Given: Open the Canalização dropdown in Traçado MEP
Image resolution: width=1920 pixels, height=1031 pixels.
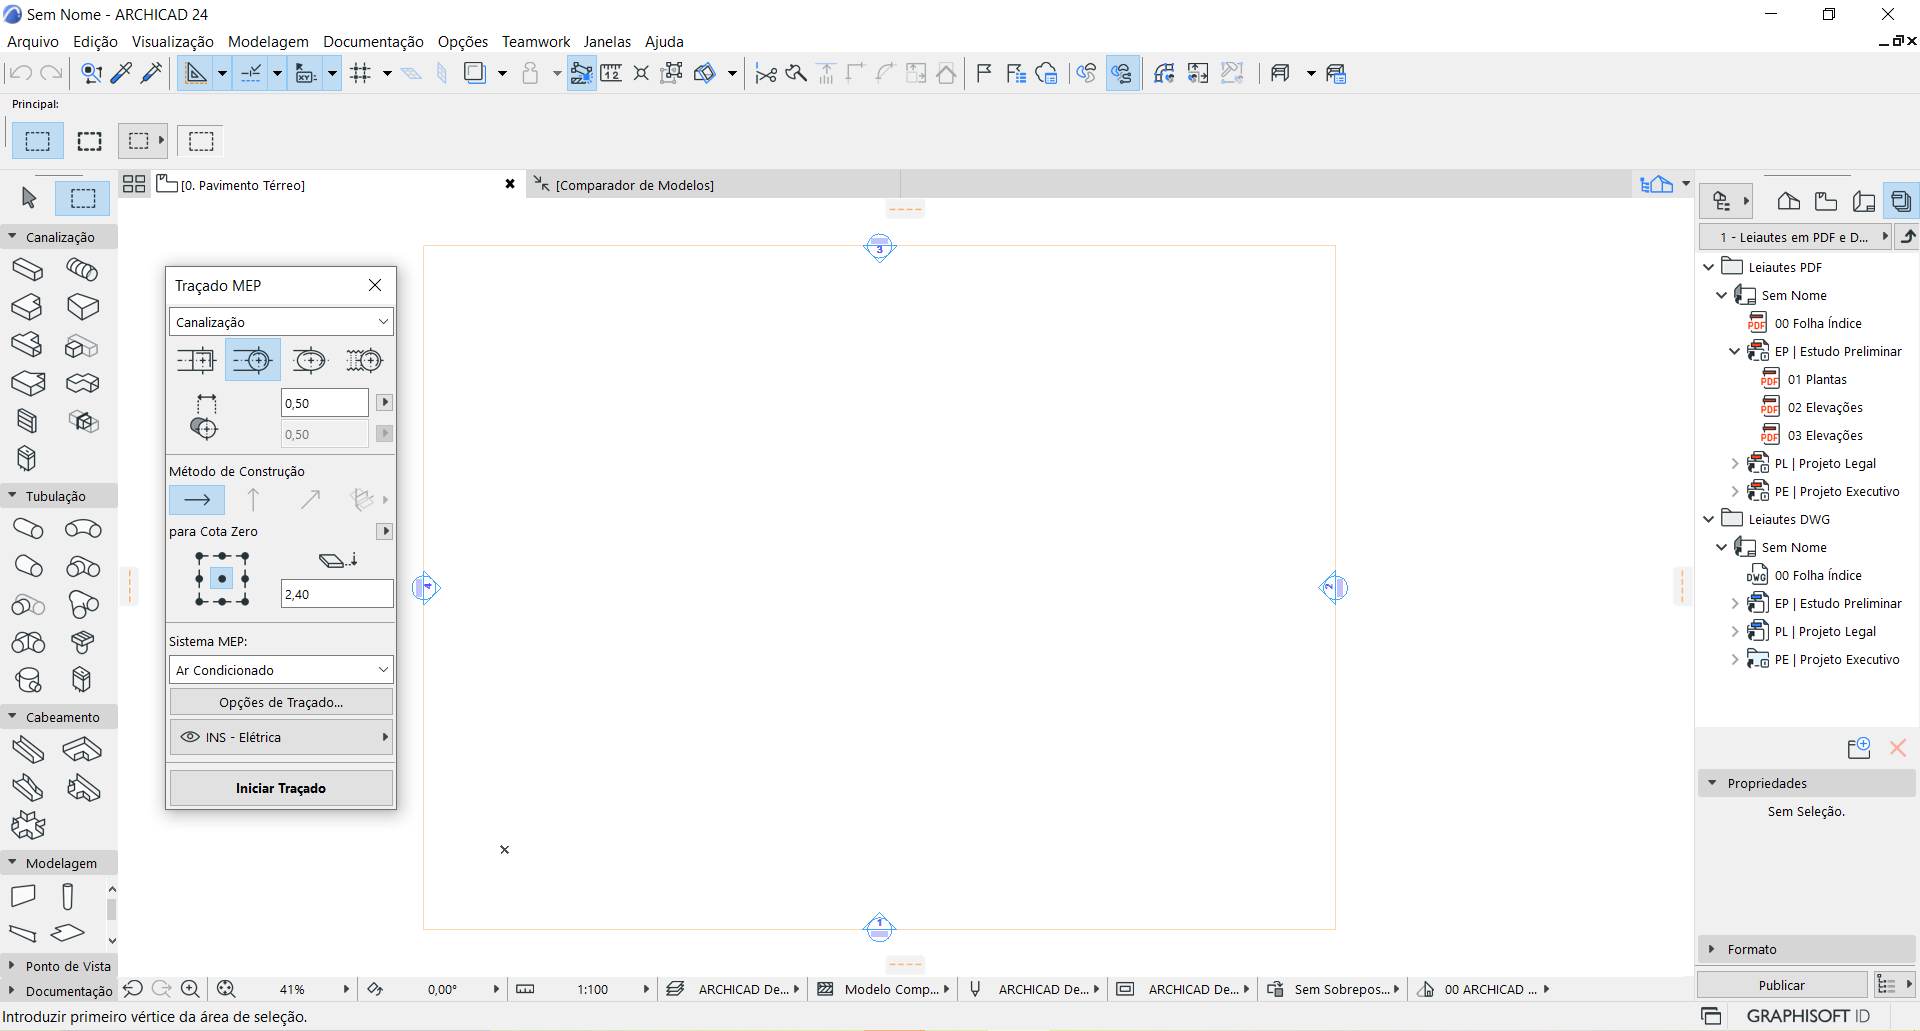Looking at the screenshot, I should [281, 322].
